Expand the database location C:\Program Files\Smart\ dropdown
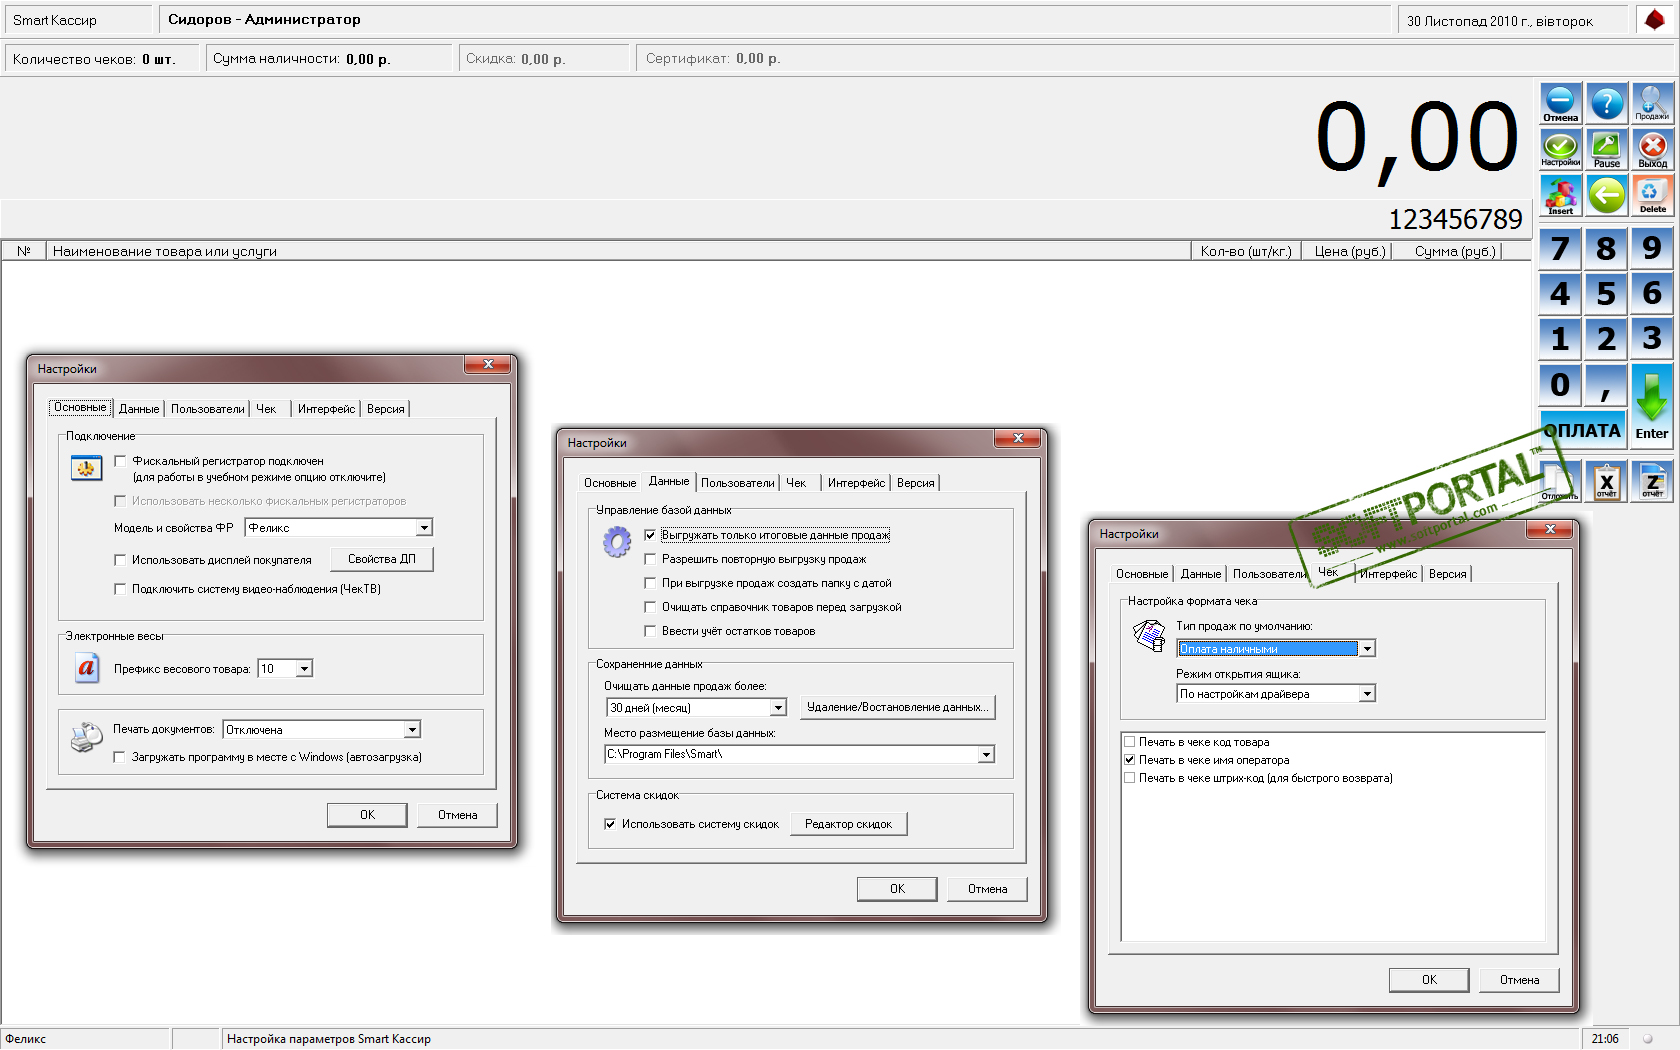This screenshot has width=1680, height=1050. pyautogui.click(x=986, y=754)
